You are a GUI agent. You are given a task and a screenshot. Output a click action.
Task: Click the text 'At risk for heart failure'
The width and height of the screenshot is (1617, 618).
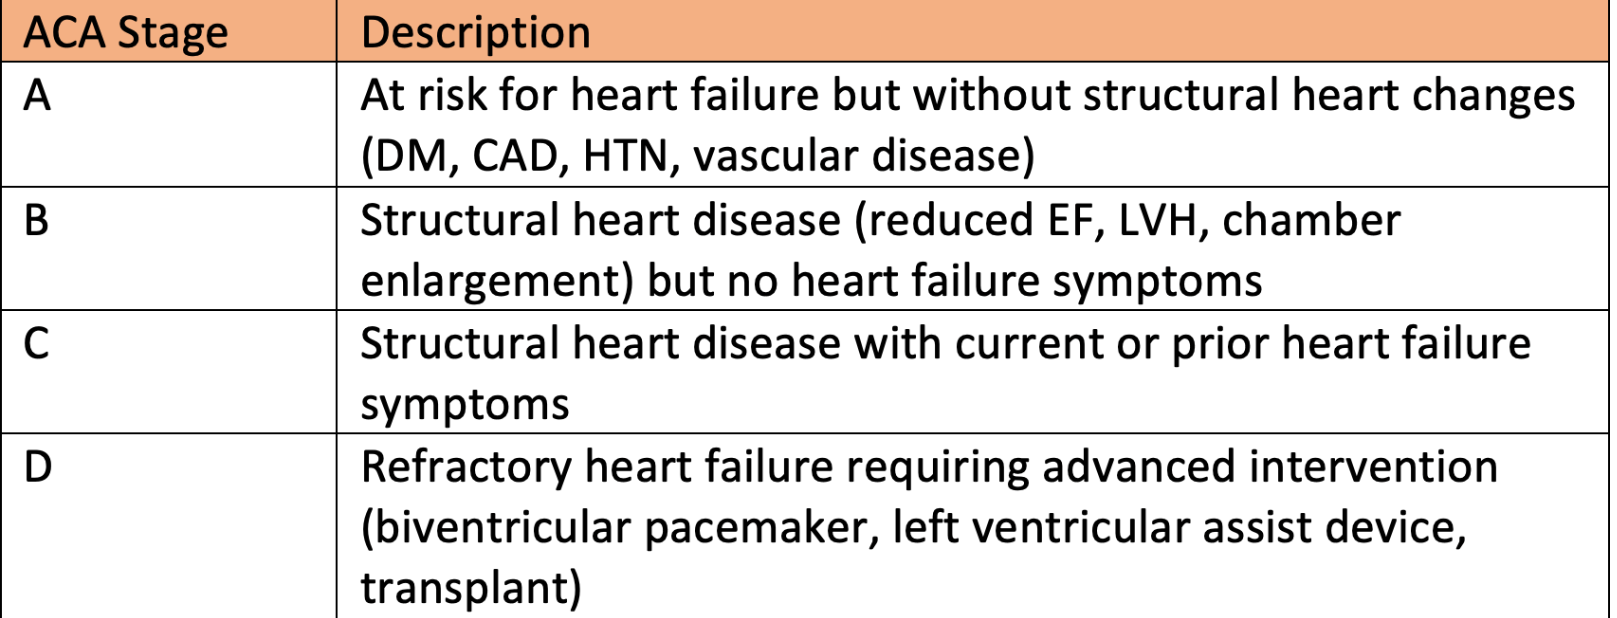tap(591, 96)
